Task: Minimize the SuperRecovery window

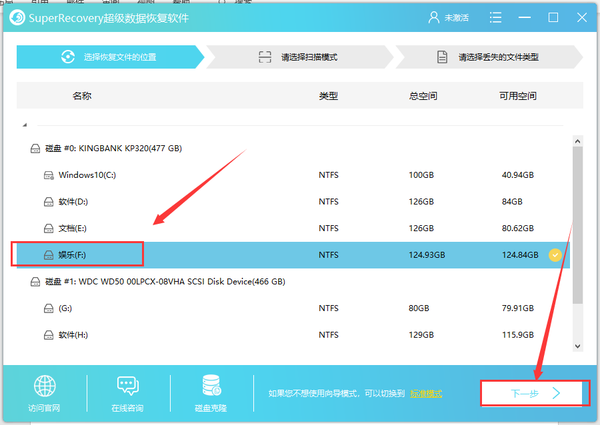Action: click(524, 18)
